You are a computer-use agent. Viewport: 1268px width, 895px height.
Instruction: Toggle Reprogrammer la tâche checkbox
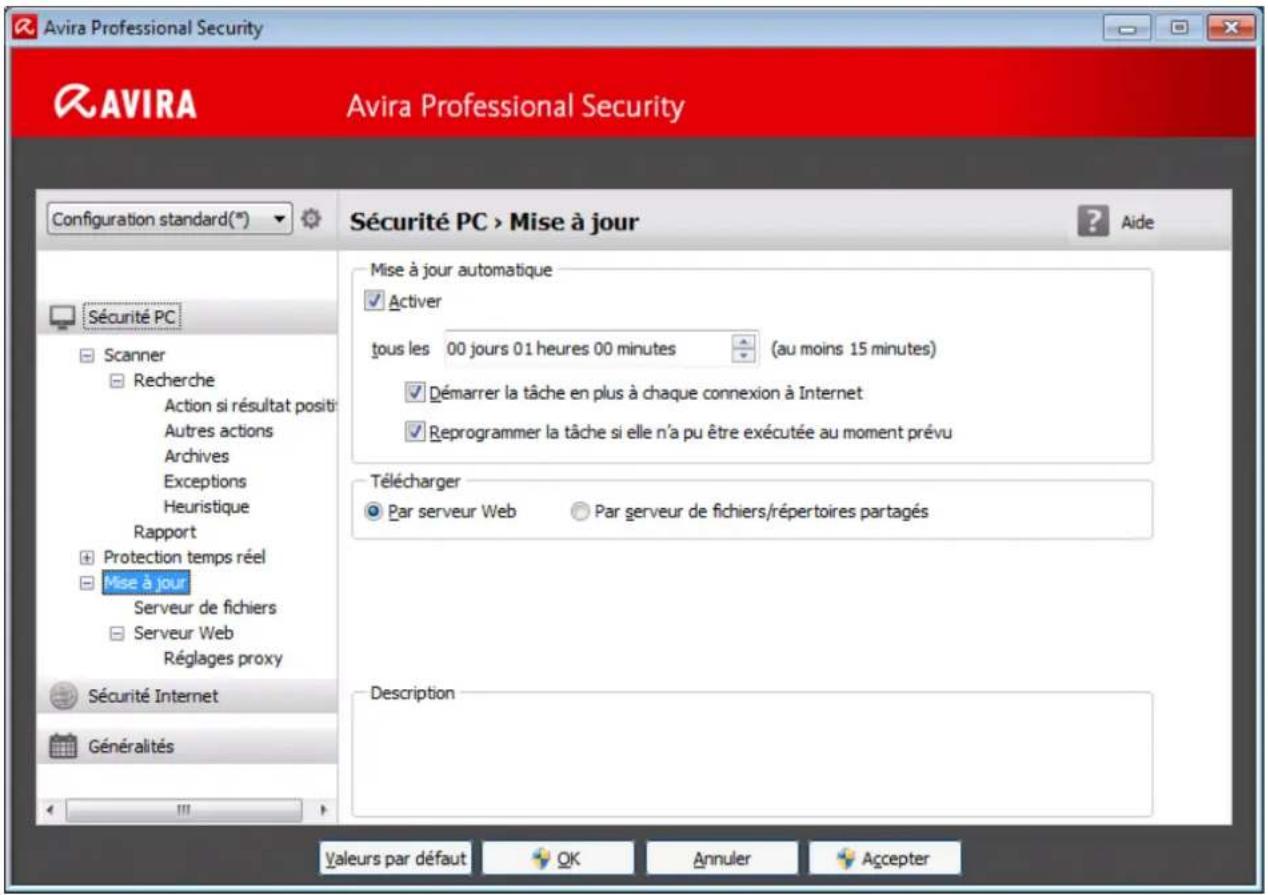point(415,434)
